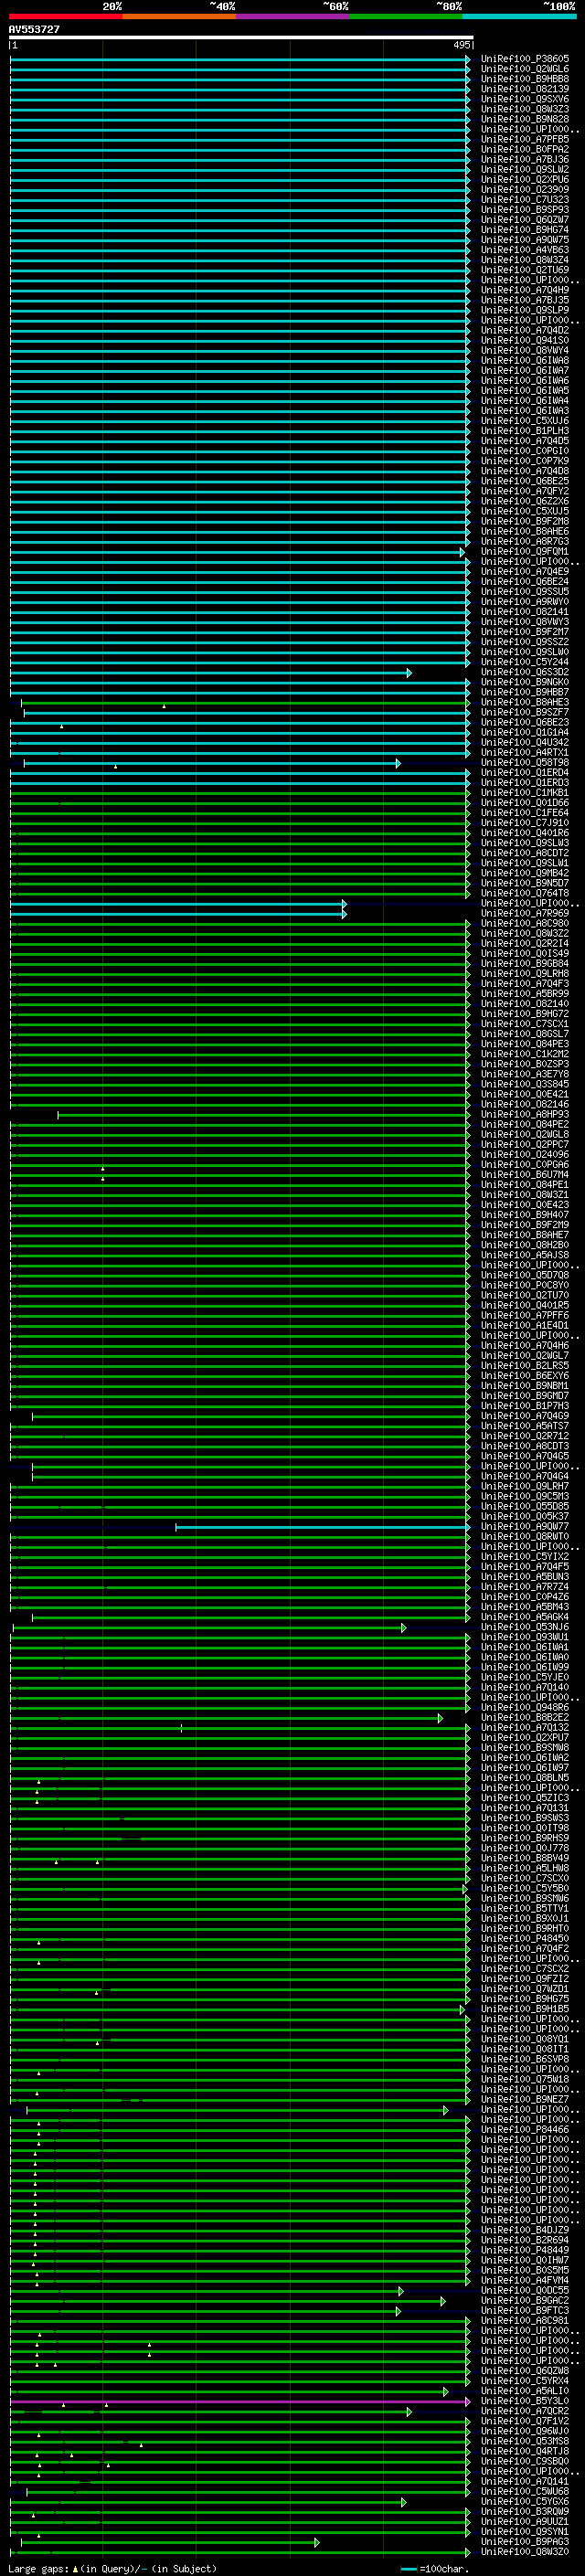Click the purple ~60% identity legend segment
This screenshot has height=2576, width=585.
click(x=293, y=16)
